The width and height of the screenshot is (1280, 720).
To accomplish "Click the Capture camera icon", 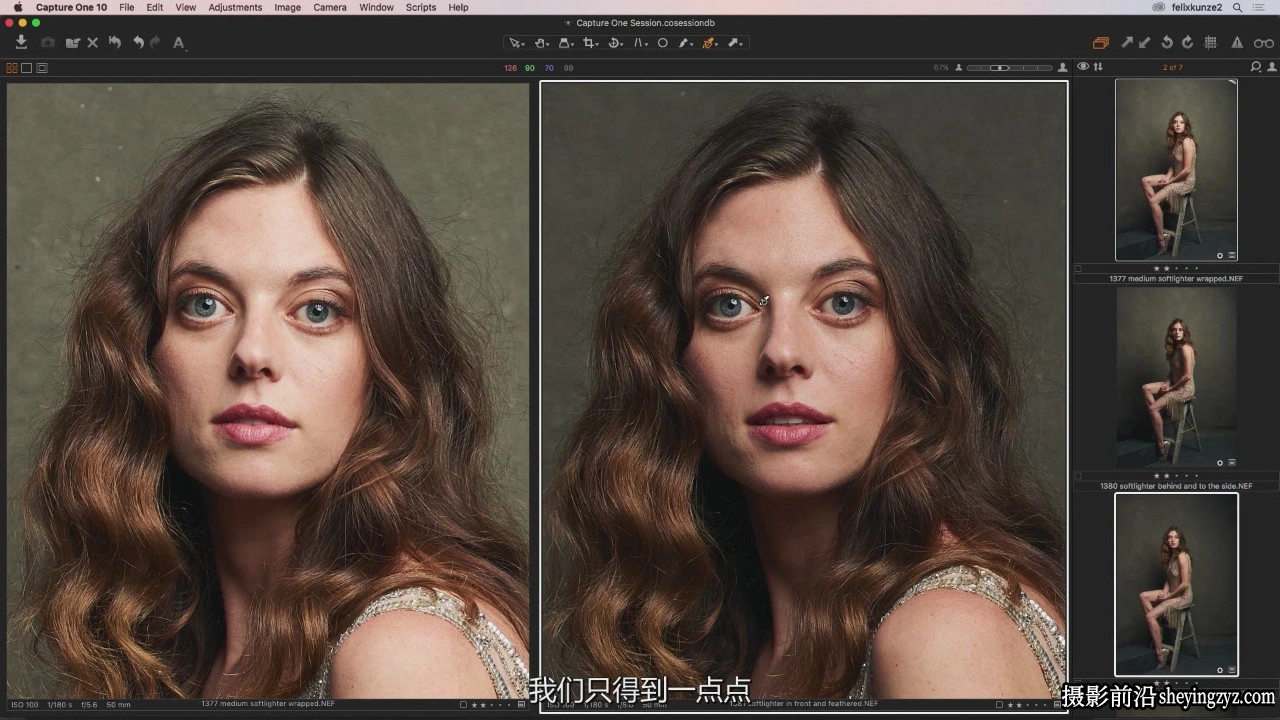I will (x=48, y=43).
